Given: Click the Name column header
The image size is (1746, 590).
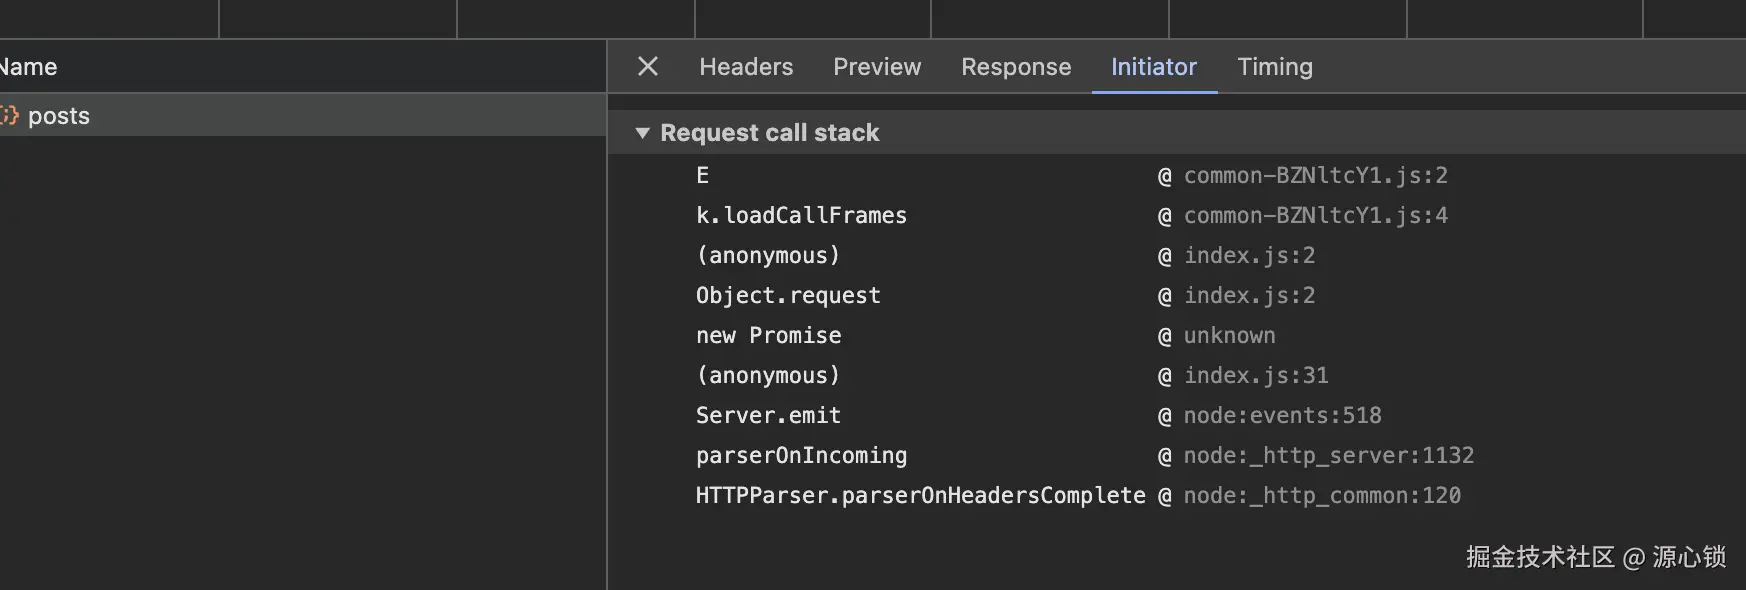Looking at the screenshot, I should (30, 67).
